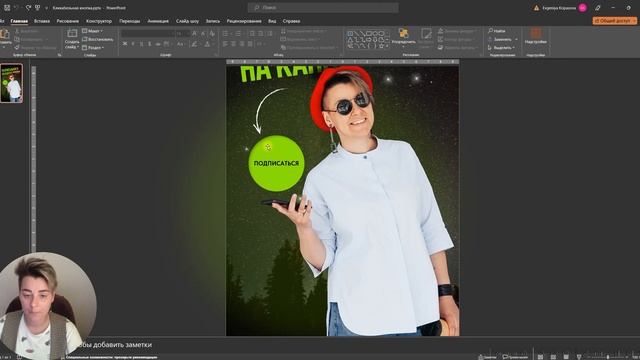The width and height of the screenshot is (640, 360).
Task: Switch to the Вставка tab
Action: pos(42,21)
